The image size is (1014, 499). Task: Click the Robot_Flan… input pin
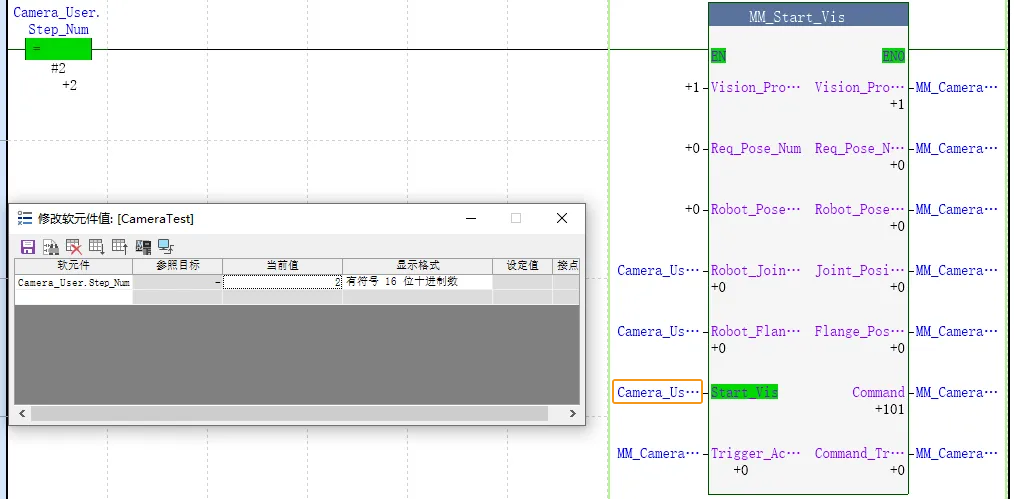click(755, 332)
